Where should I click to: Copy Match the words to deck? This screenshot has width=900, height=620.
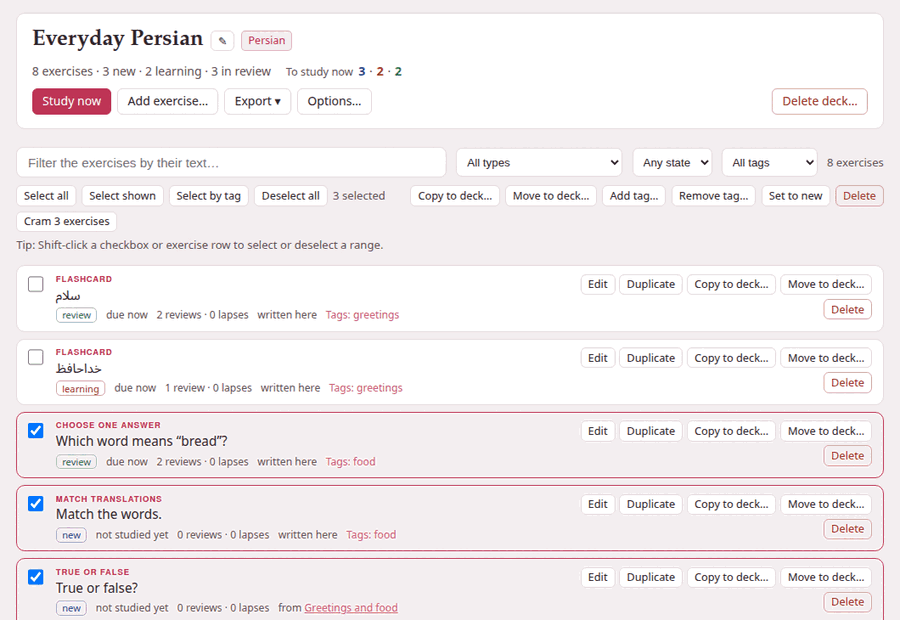pos(731,504)
